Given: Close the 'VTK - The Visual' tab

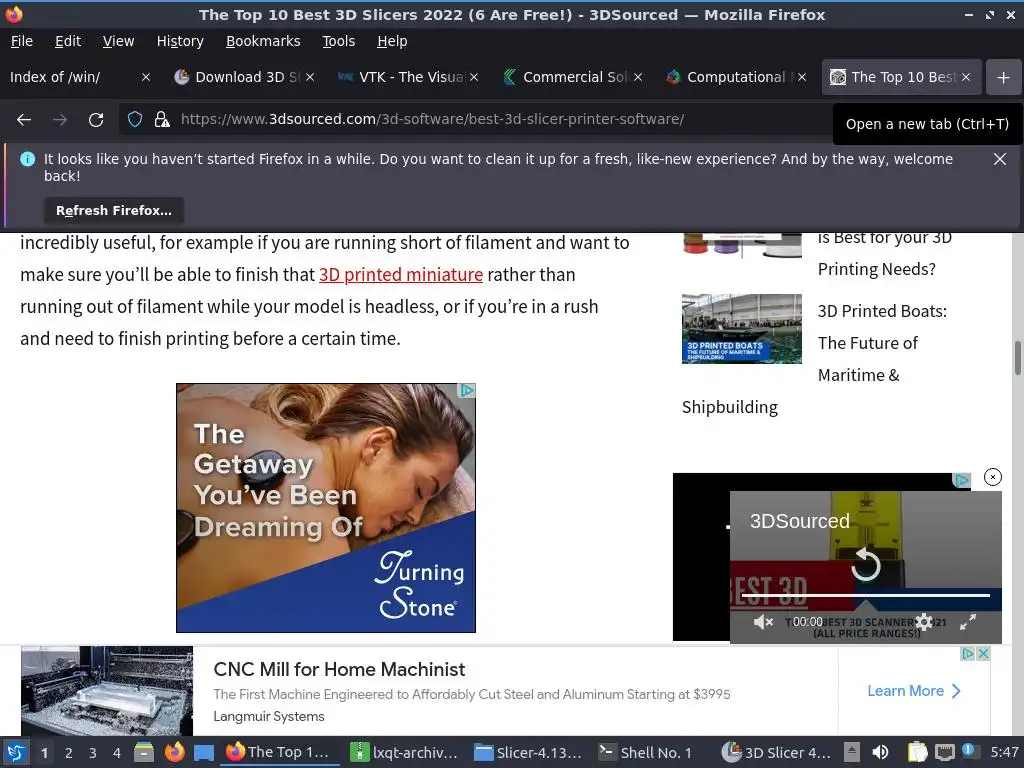Looking at the screenshot, I should point(474,77).
